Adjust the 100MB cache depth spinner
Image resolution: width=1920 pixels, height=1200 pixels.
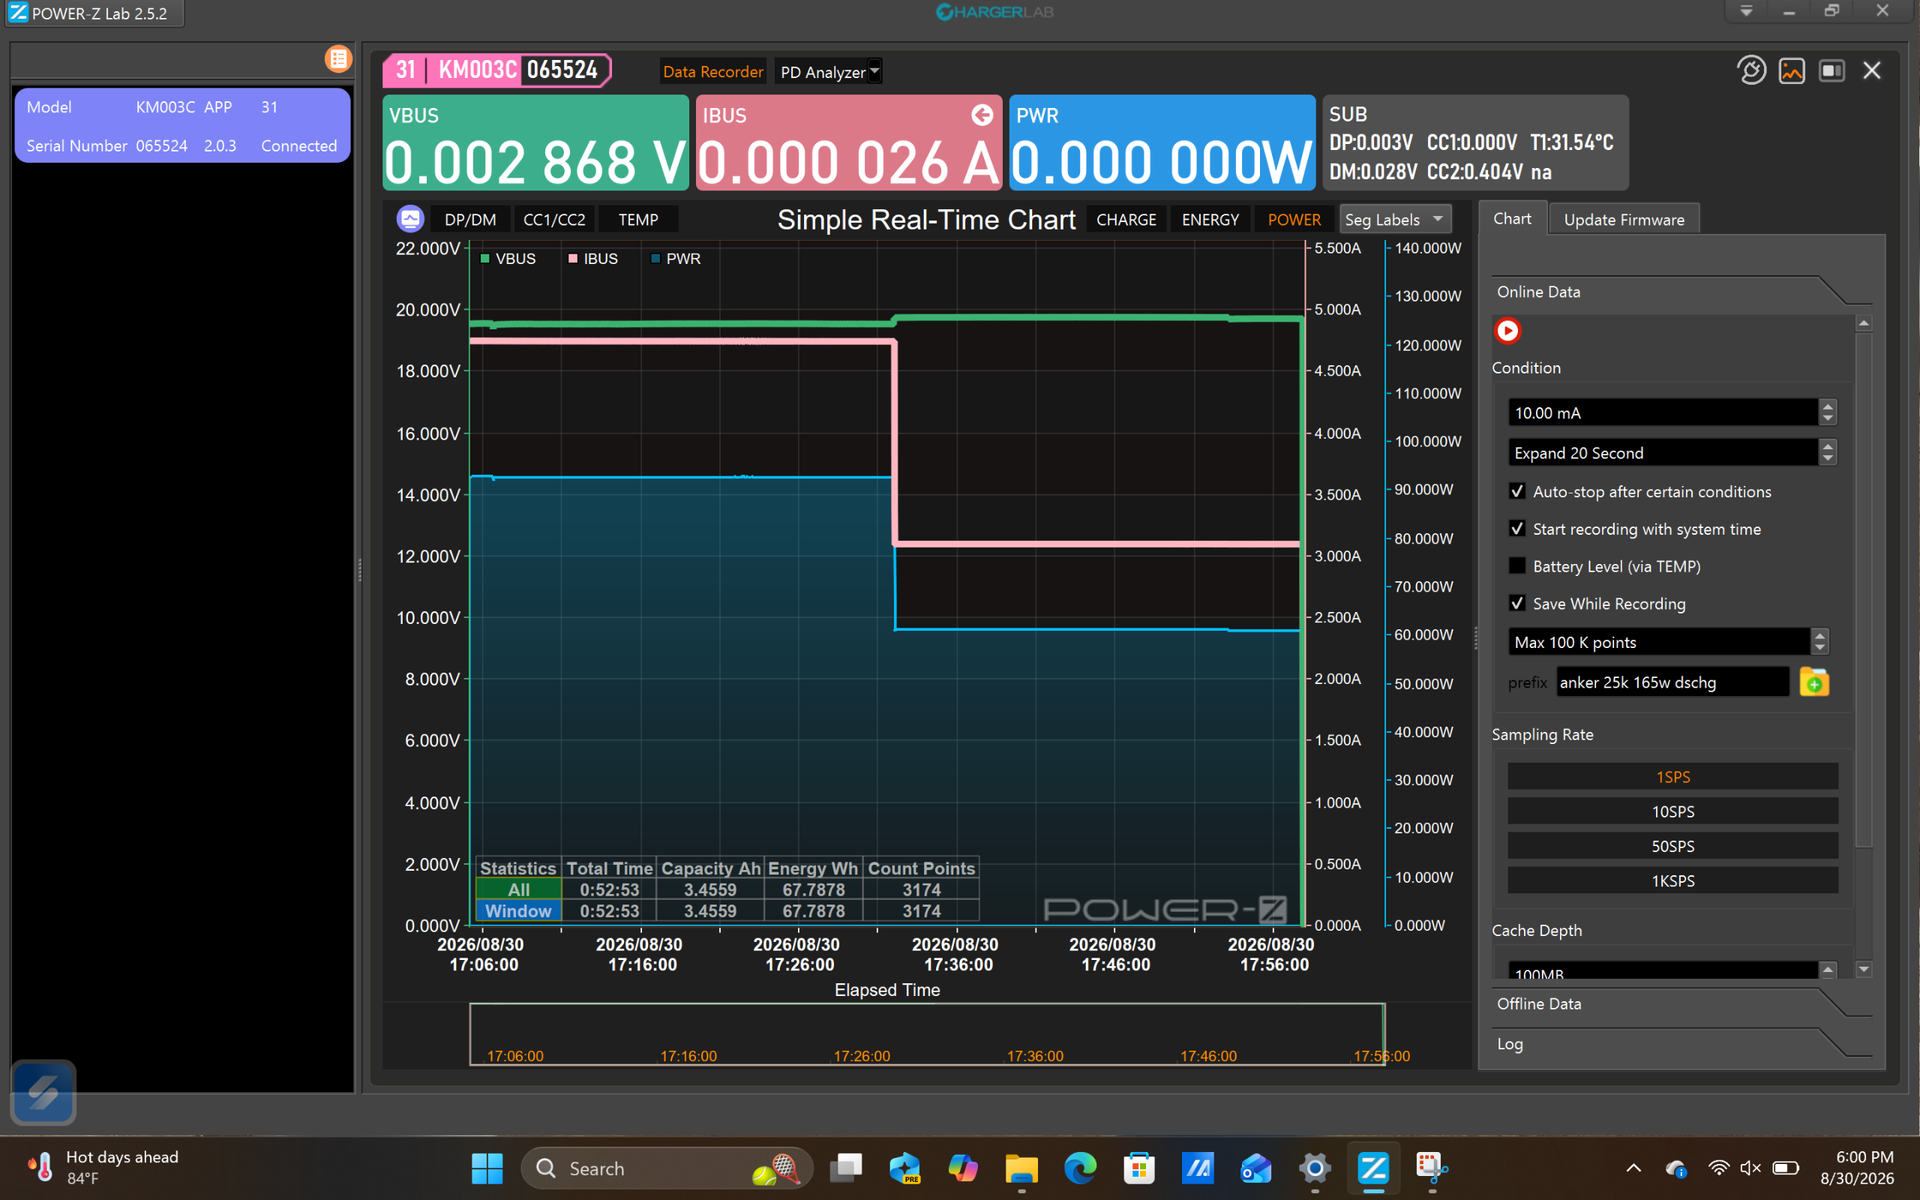[1827, 970]
